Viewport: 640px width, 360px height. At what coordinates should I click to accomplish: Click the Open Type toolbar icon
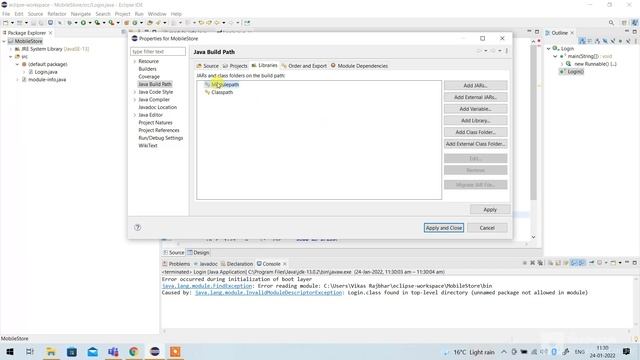(149, 23)
